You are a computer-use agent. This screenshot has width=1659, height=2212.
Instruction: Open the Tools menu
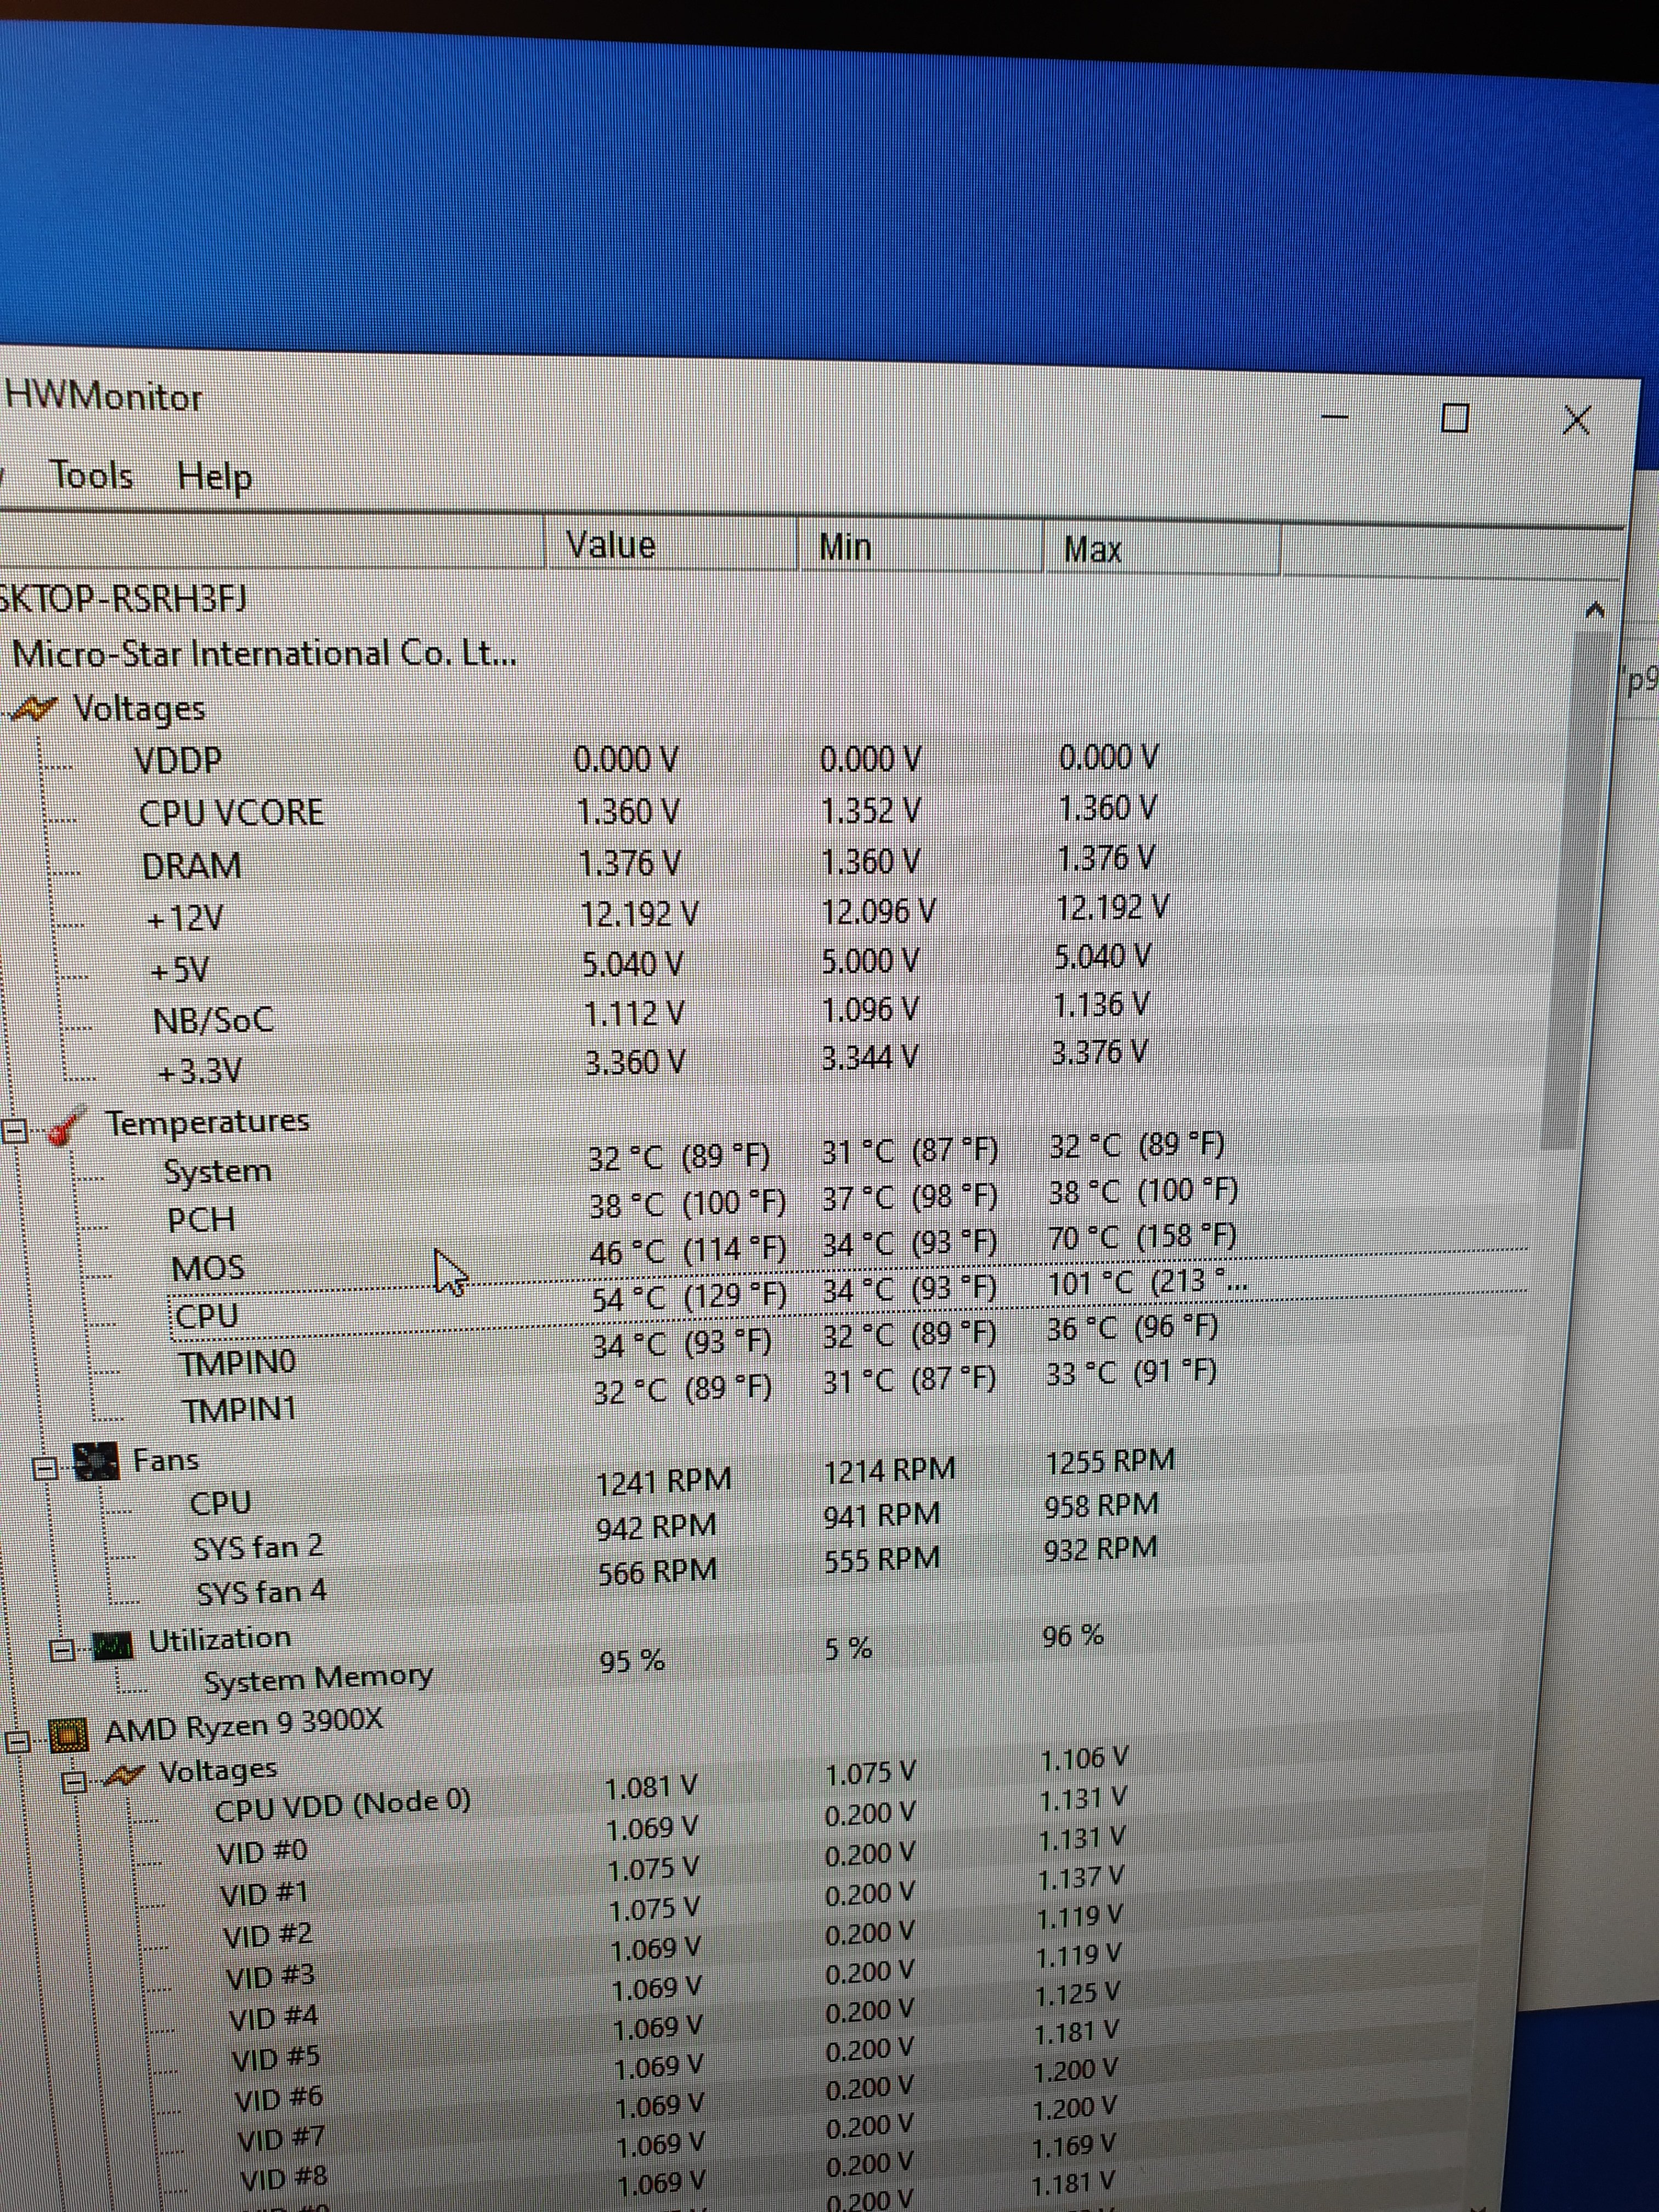click(91, 474)
